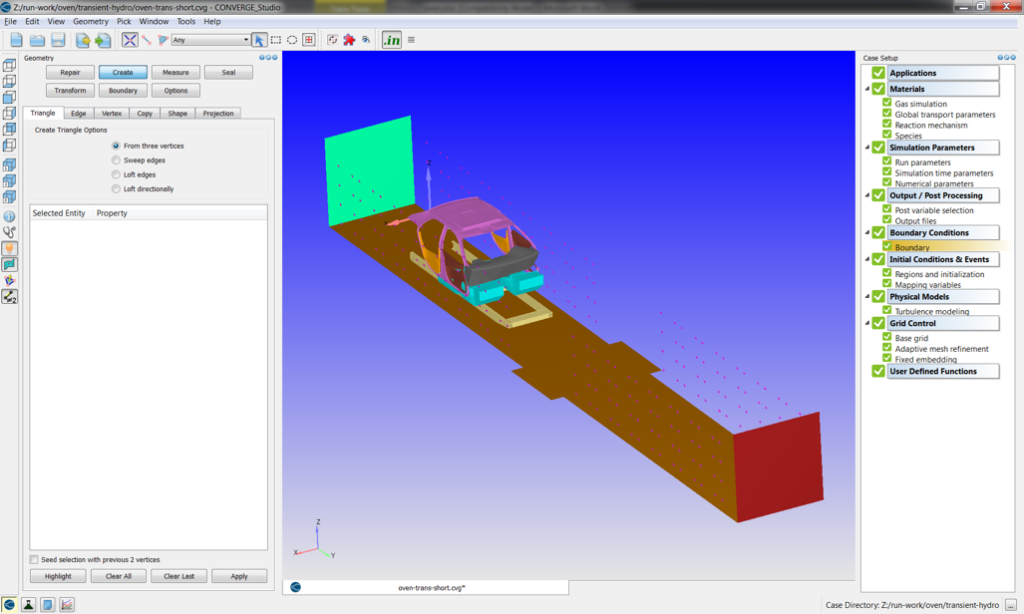Image resolution: width=1024 pixels, height=614 pixels.
Task: Click the CONVERGE logo icon in bottom bar
Action: [9, 605]
